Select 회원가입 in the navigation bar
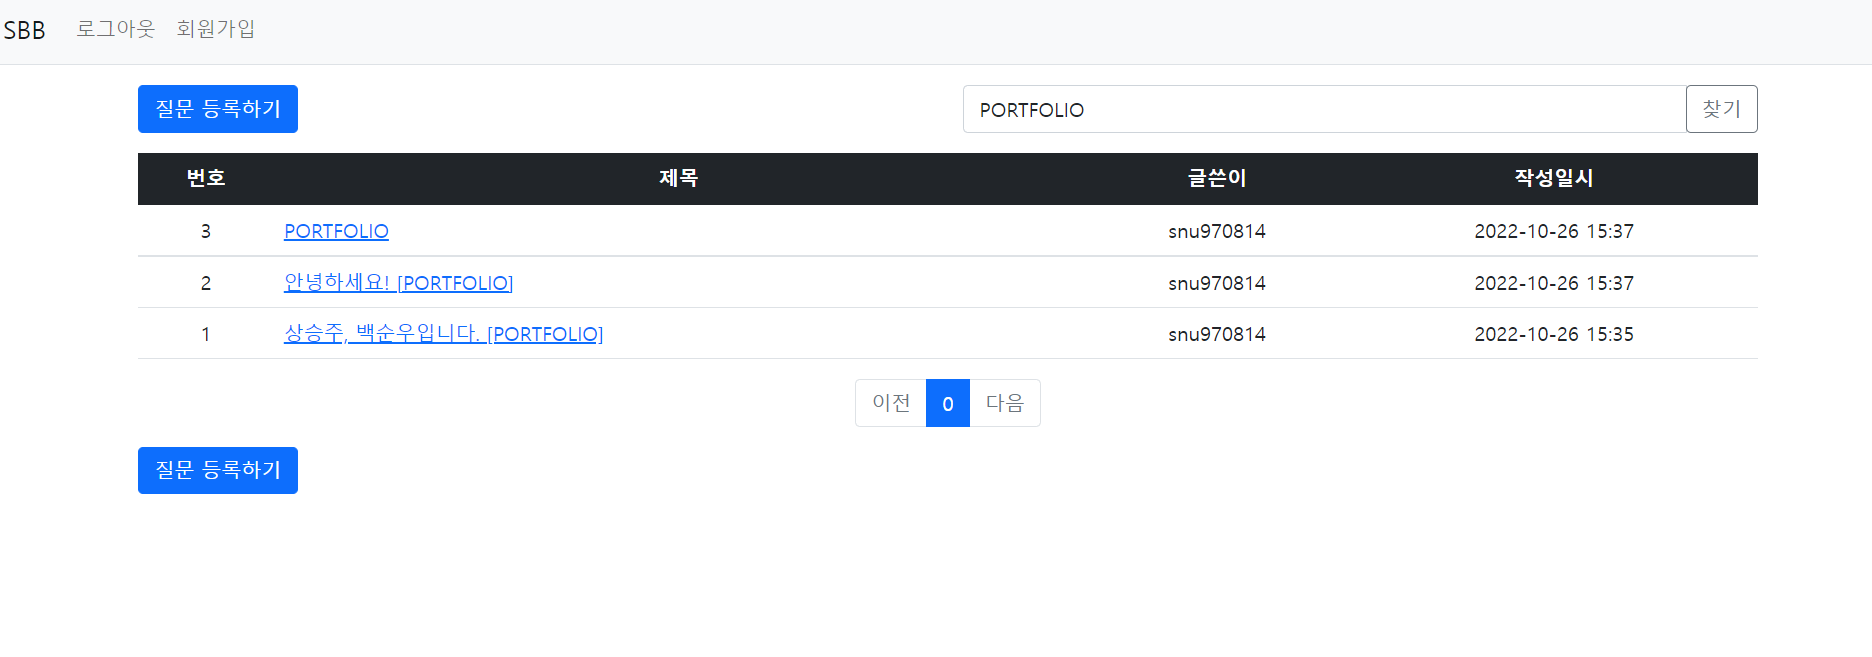 [216, 30]
